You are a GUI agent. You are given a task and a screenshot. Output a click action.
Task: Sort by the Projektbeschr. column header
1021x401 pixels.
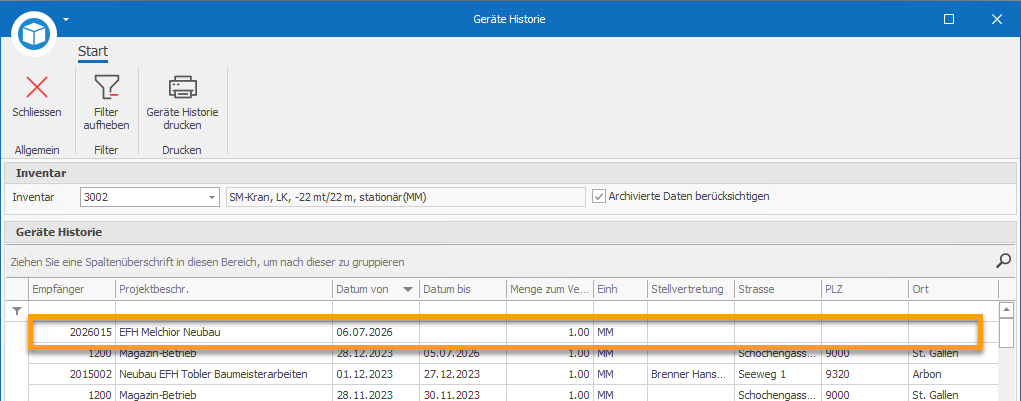224,289
